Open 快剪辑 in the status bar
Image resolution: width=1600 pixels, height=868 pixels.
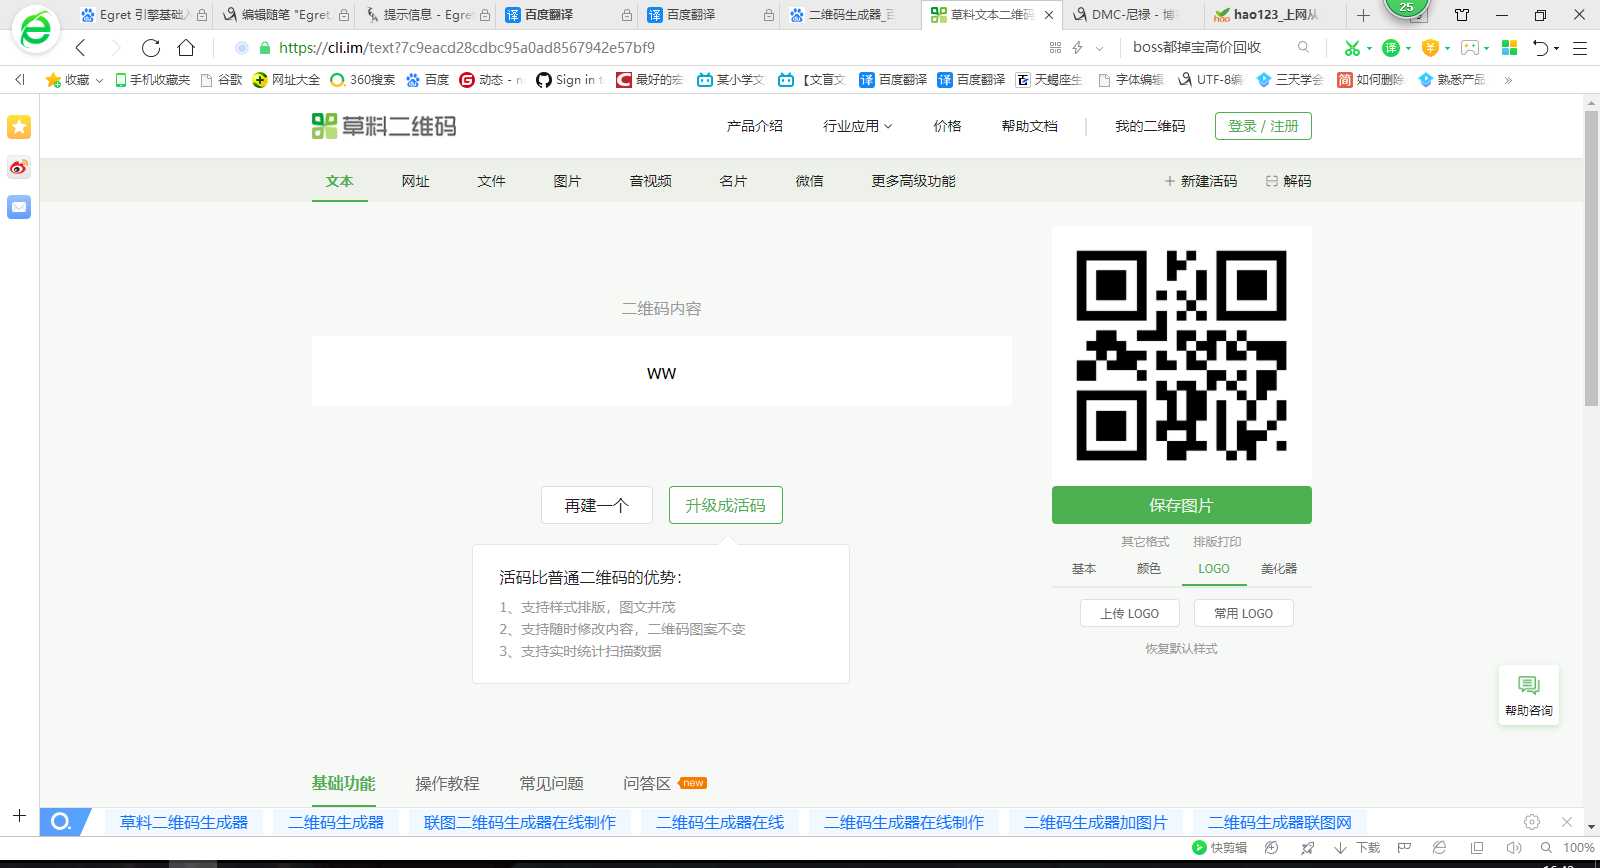point(1219,848)
